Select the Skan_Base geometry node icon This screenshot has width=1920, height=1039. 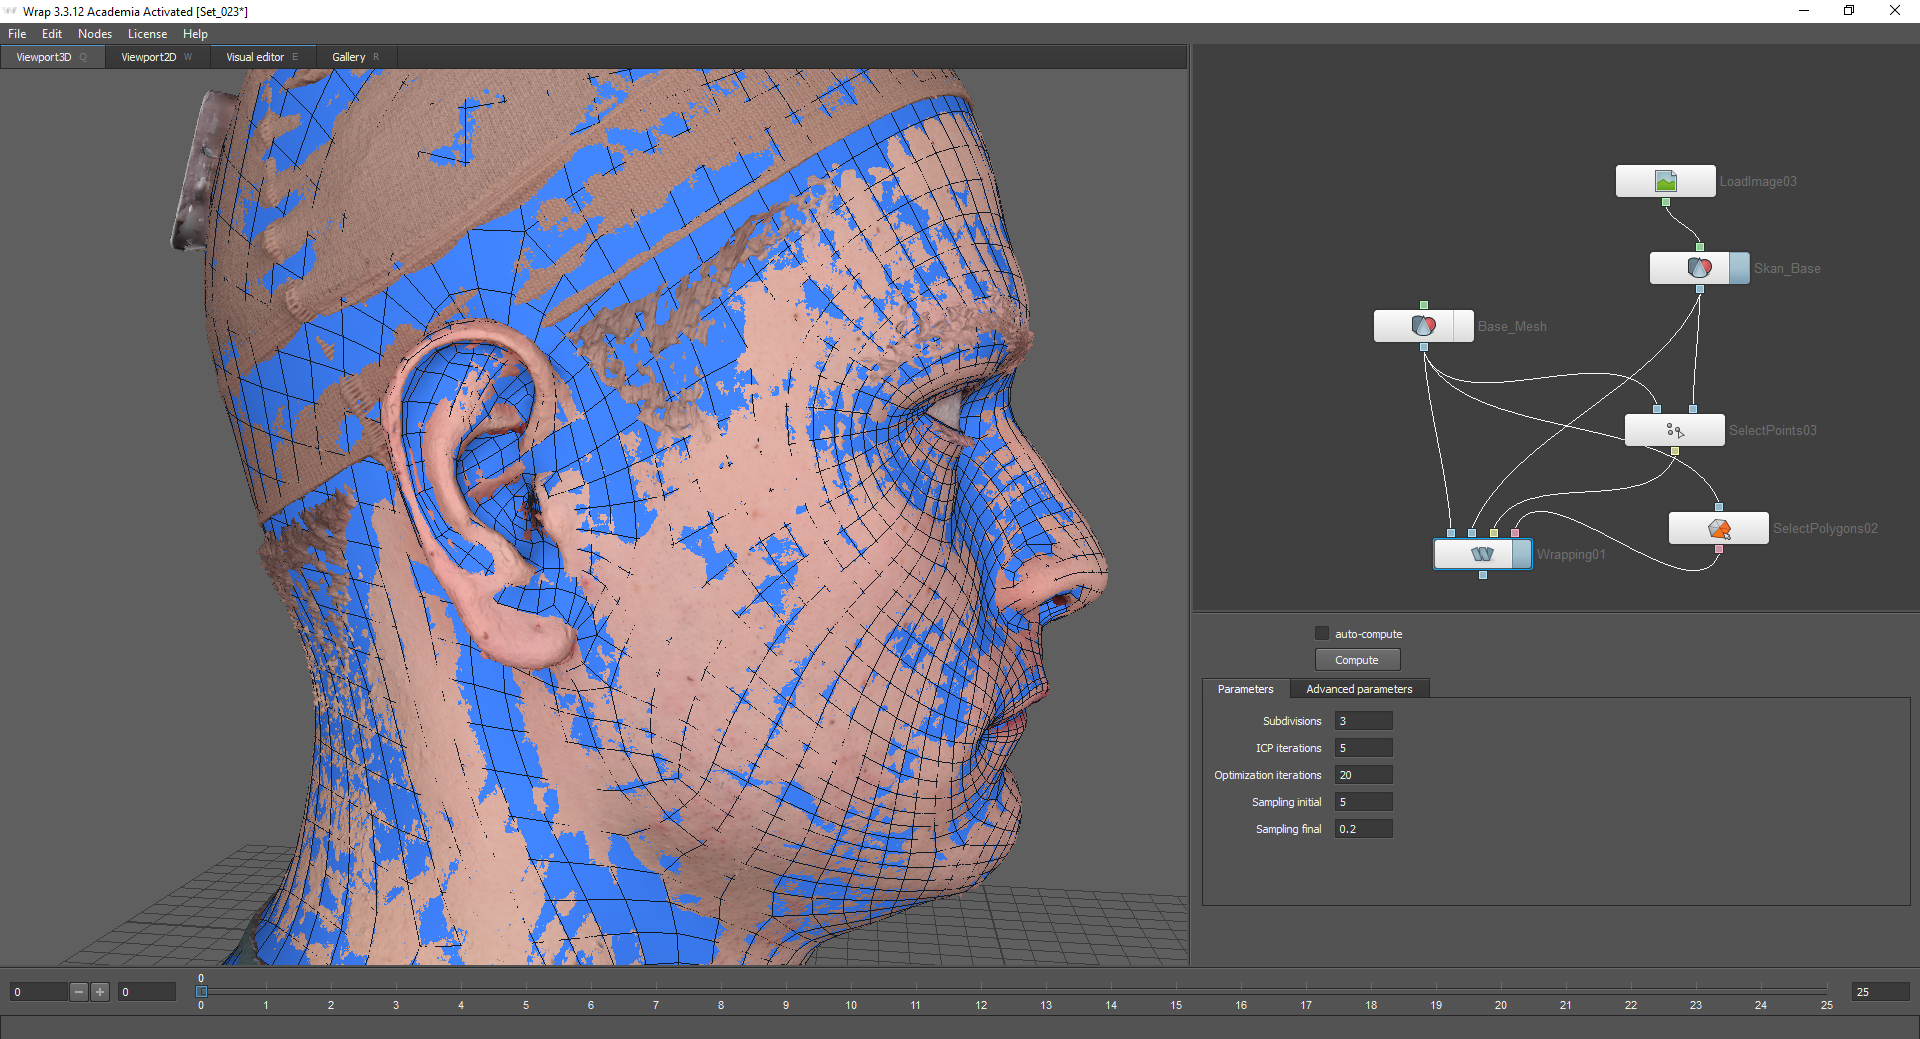coord(1699,268)
